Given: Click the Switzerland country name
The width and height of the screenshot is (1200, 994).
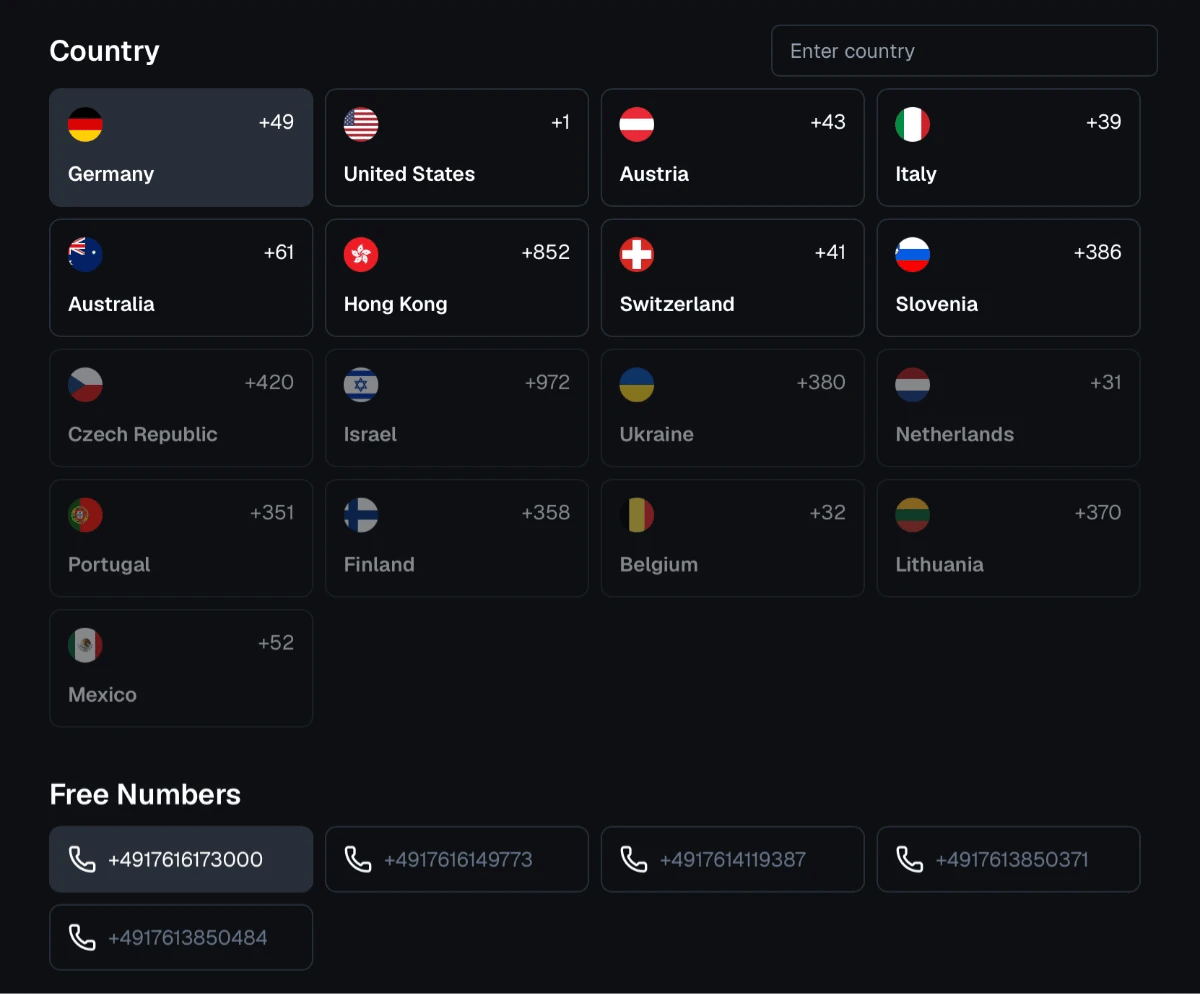Looking at the screenshot, I should (x=677, y=304).
